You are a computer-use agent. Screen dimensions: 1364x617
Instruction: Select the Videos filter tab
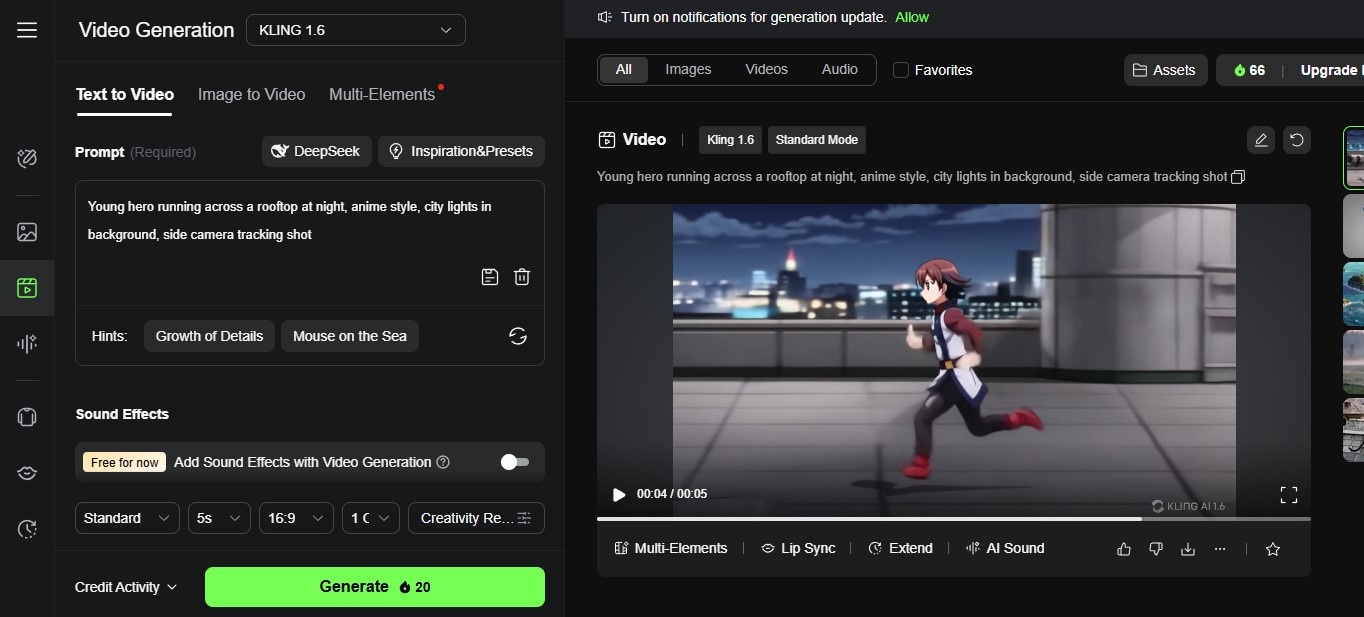767,69
